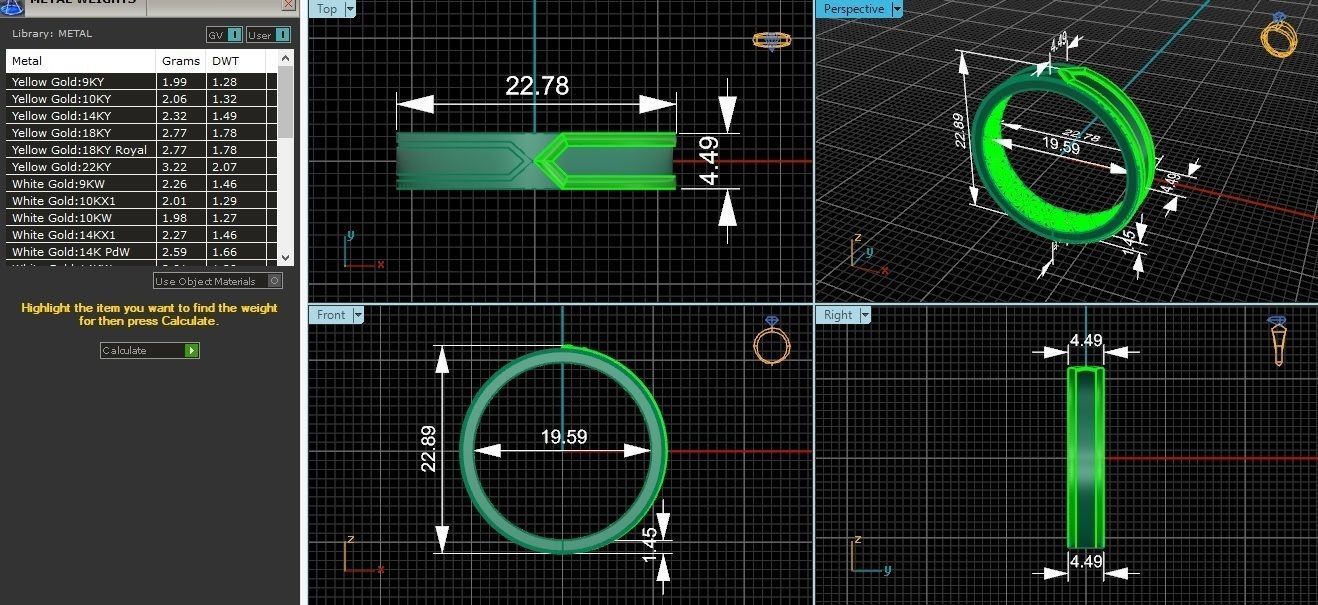Select the Right viewport label
The width and height of the screenshot is (1318, 605).
point(838,315)
